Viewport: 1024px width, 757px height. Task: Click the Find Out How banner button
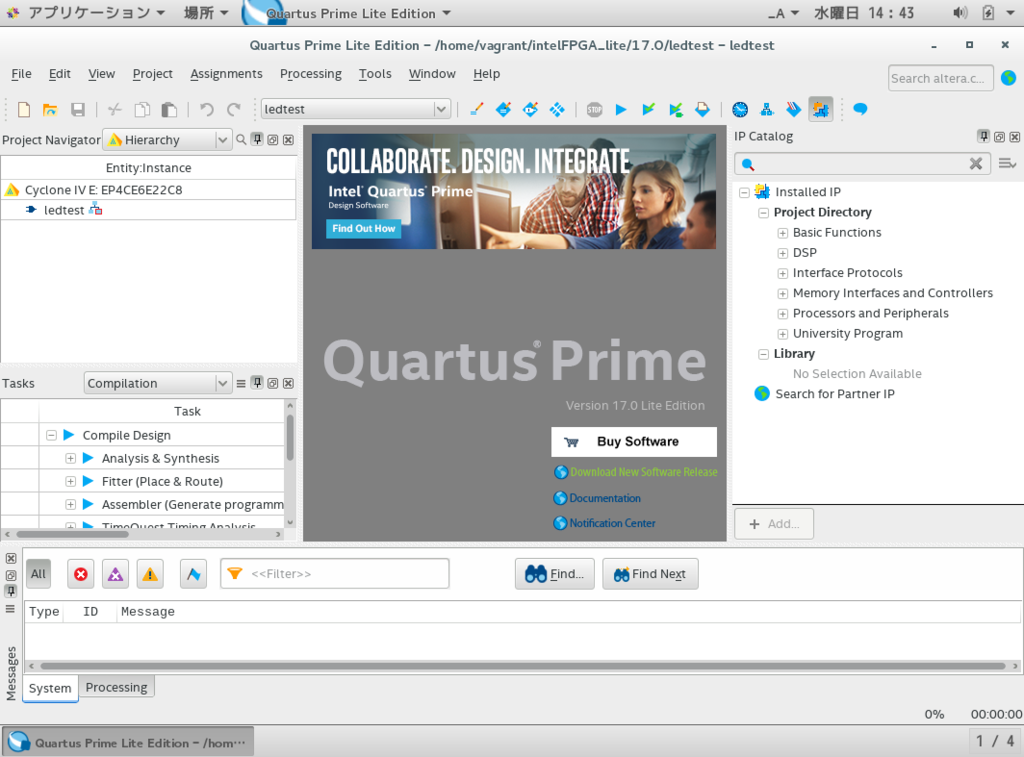[x=363, y=229]
